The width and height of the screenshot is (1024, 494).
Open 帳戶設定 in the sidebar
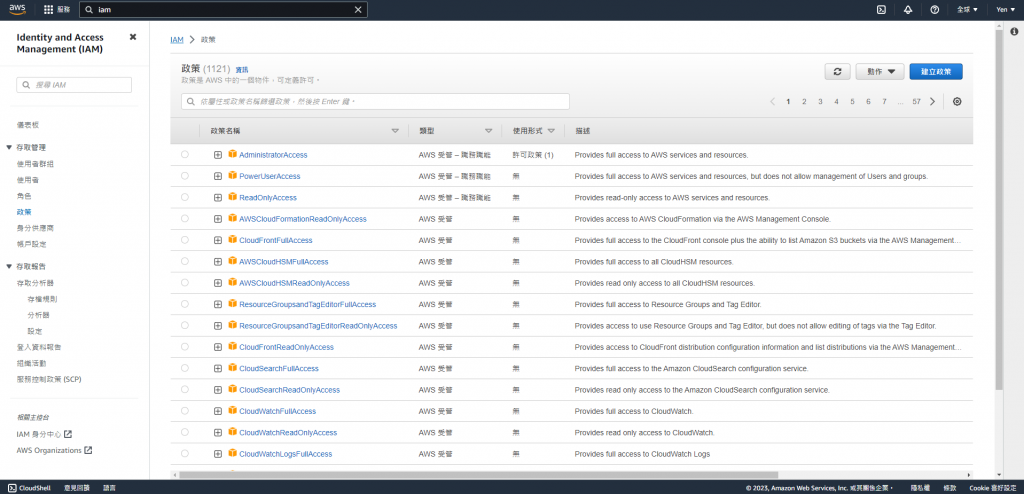tap(31, 244)
